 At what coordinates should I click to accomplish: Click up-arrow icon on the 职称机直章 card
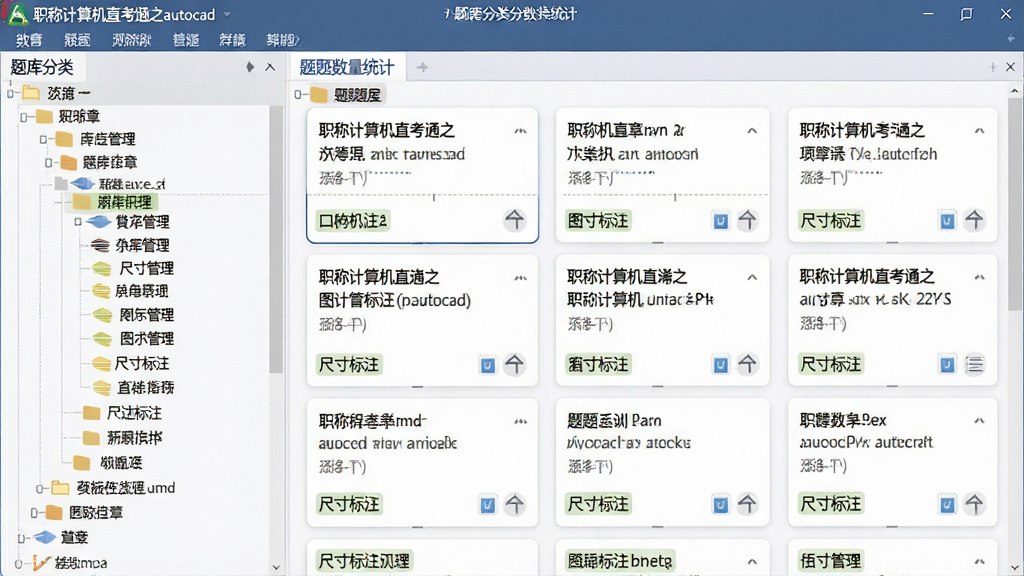748,220
